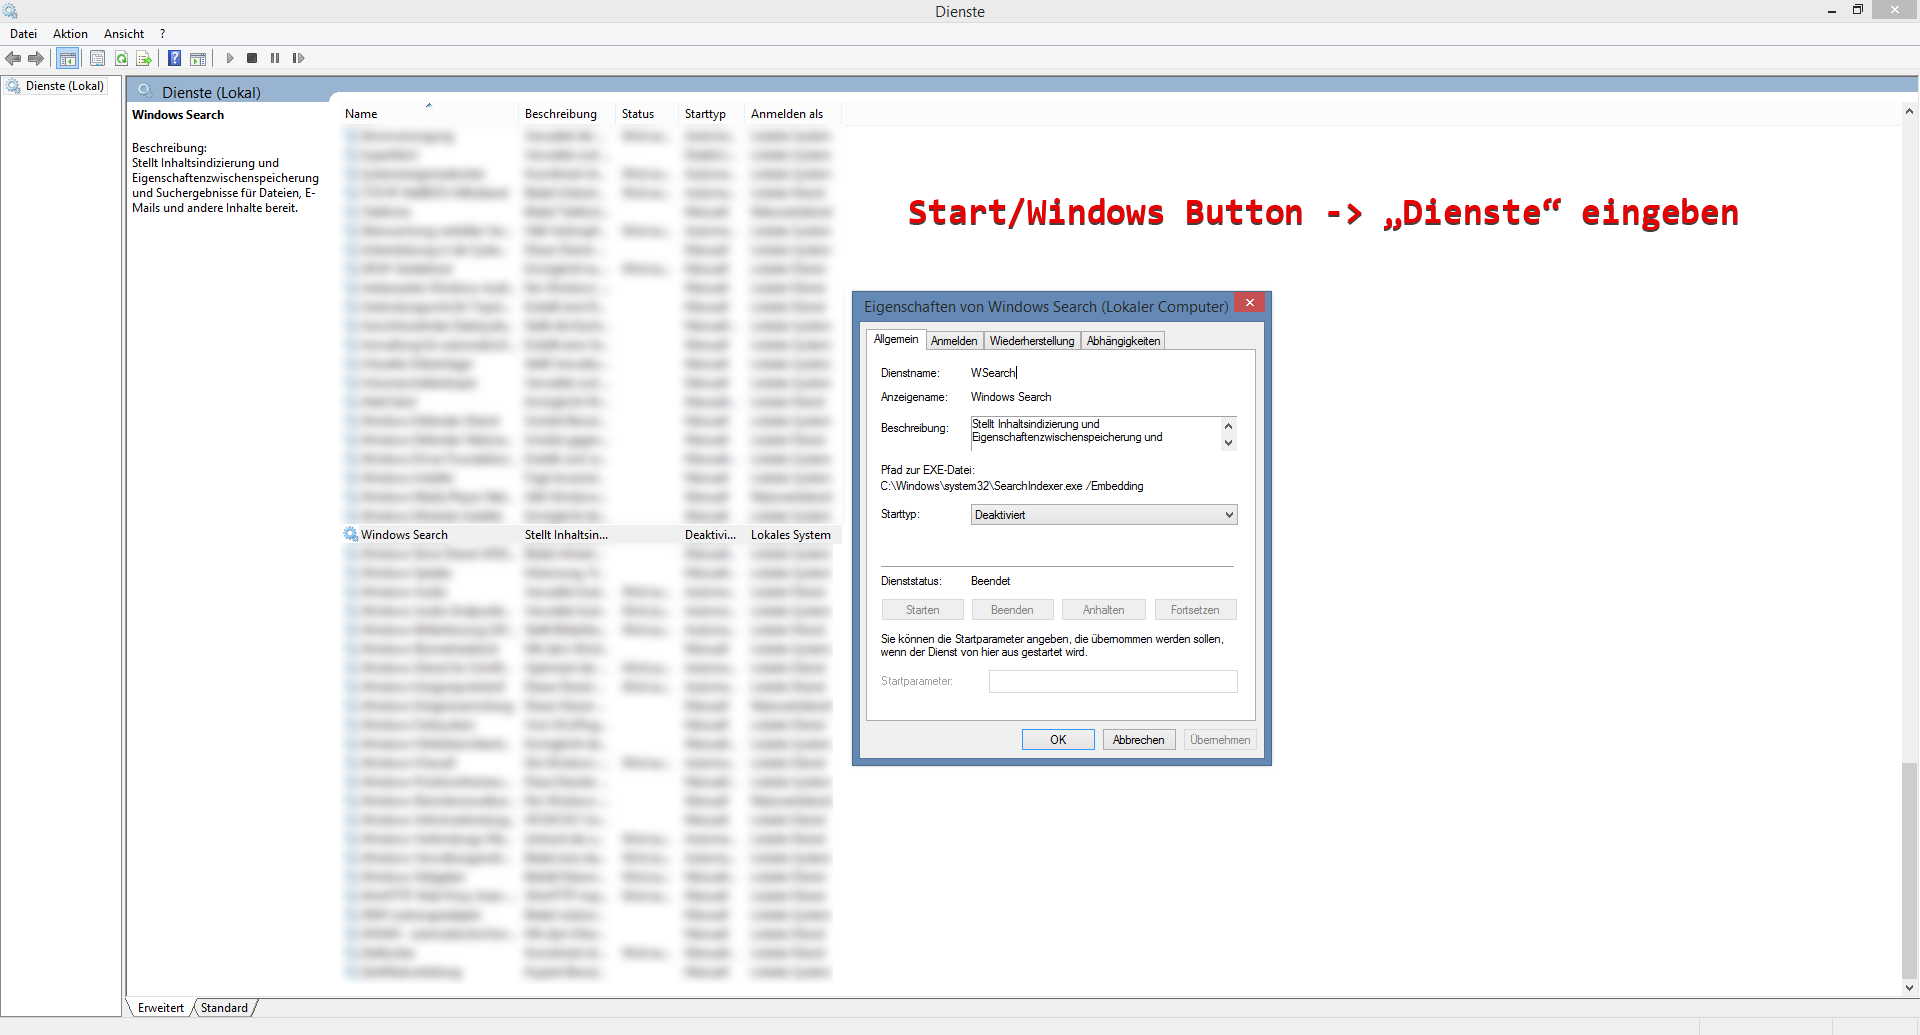Select the Windows Search service row
Image resolution: width=1920 pixels, height=1035 pixels.
tap(592, 535)
